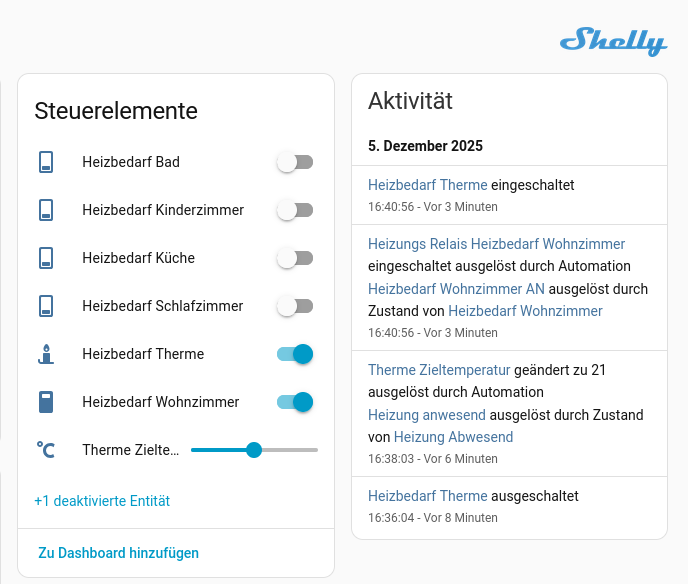Click the Heizbedarf Wohnzimmer device icon

tap(46, 402)
